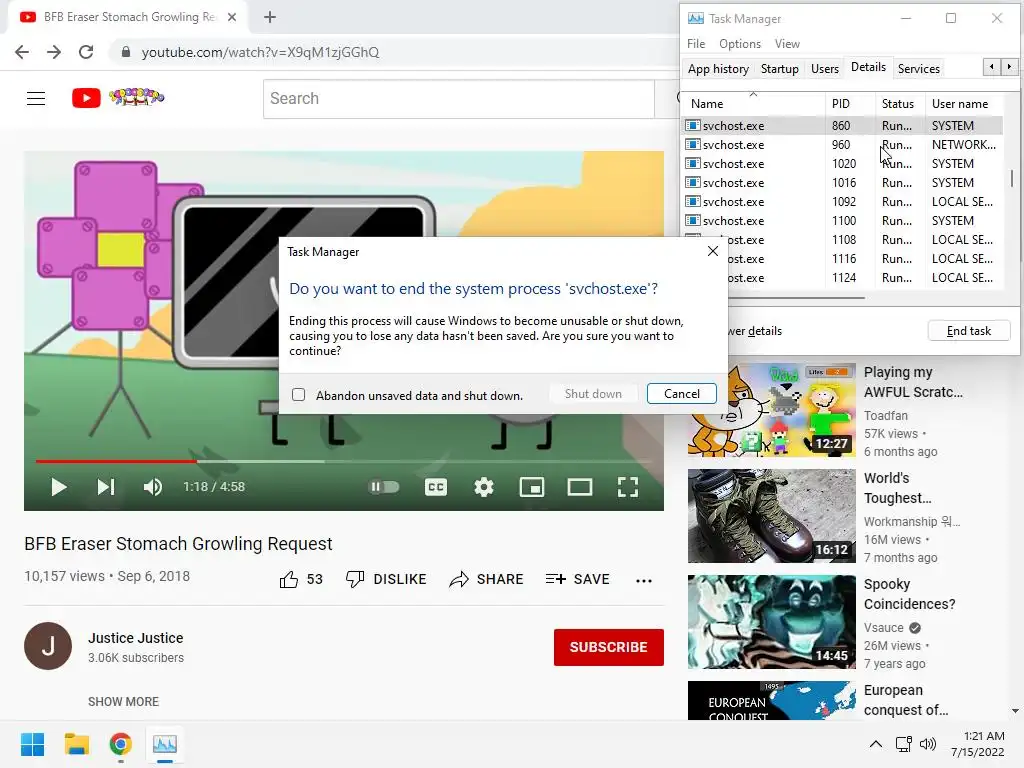Play the YouTube video
This screenshot has height=768, width=1024.
[x=59, y=487]
